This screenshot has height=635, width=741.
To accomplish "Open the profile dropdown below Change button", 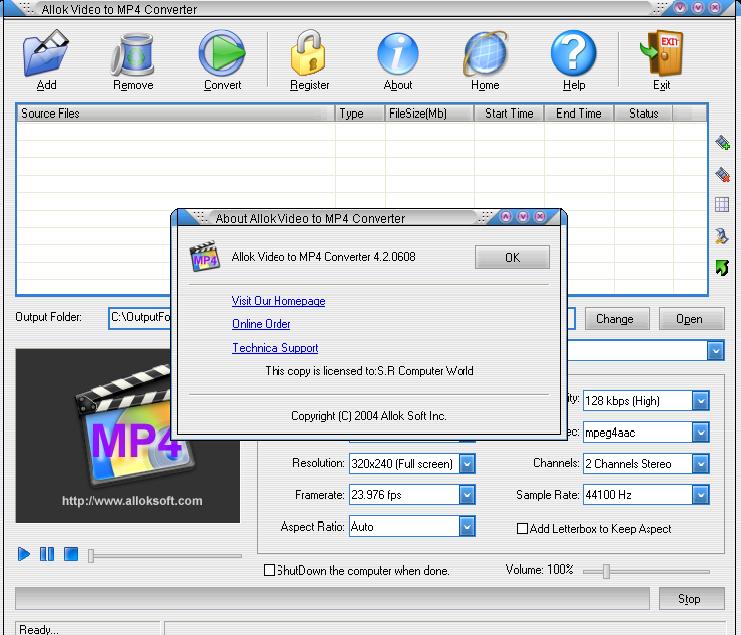I will [715, 351].
